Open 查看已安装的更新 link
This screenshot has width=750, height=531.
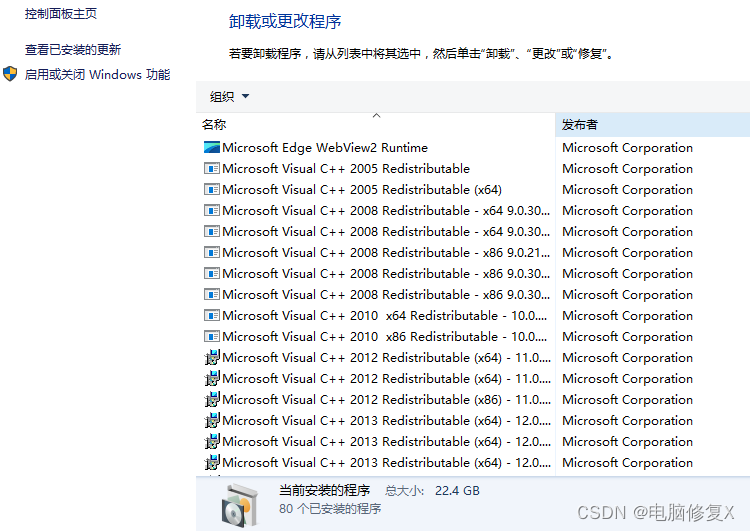coord(73,49)
